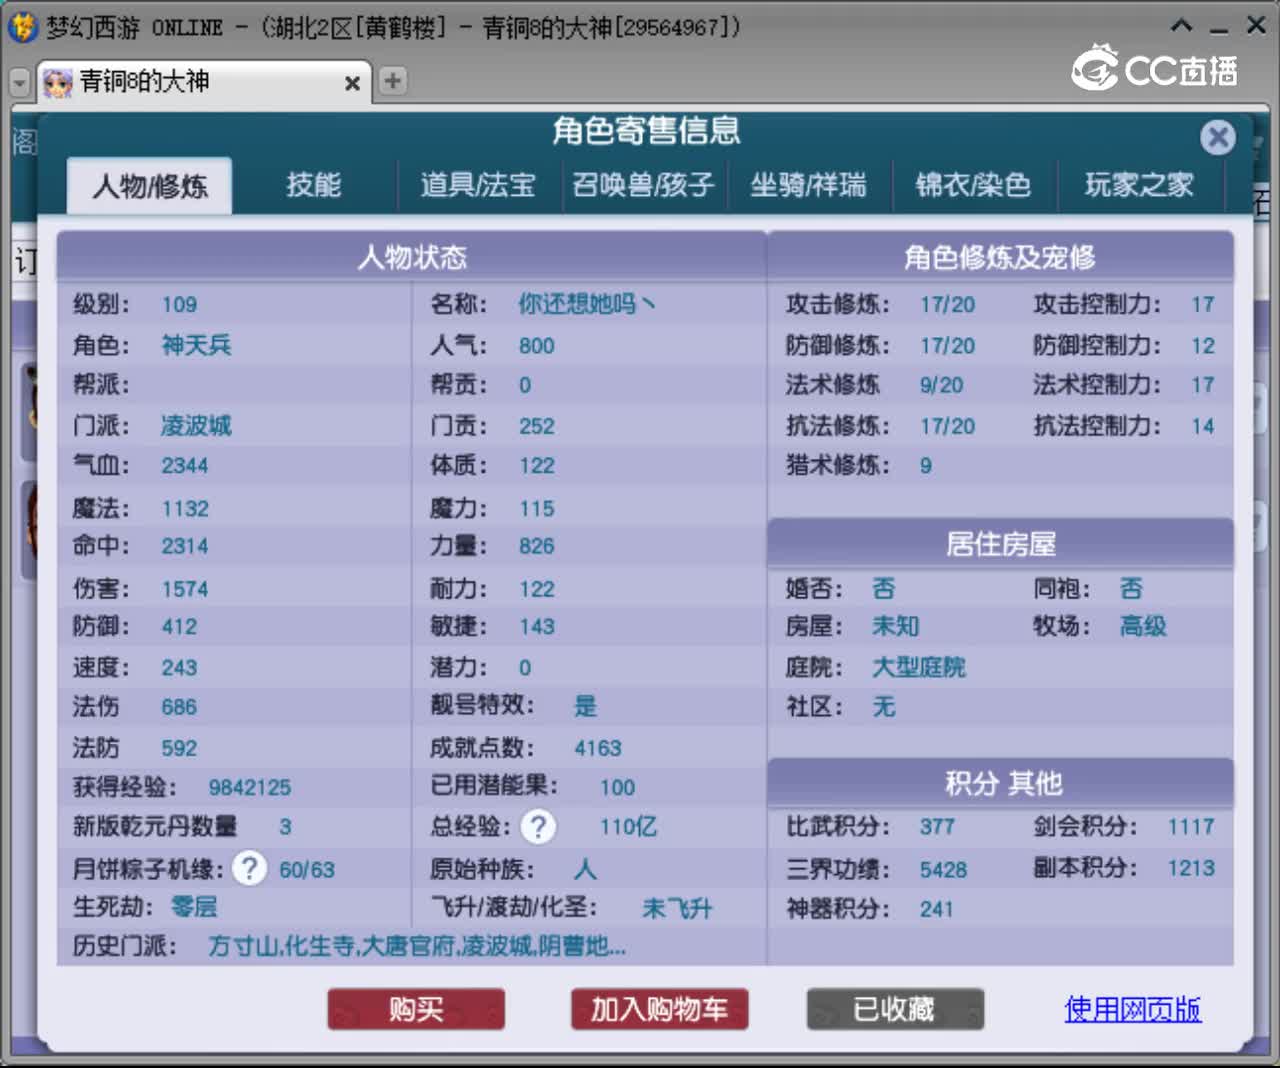1280x1068 pixels.
Task: Click the 级别 value 109
Action: (179, 304)
